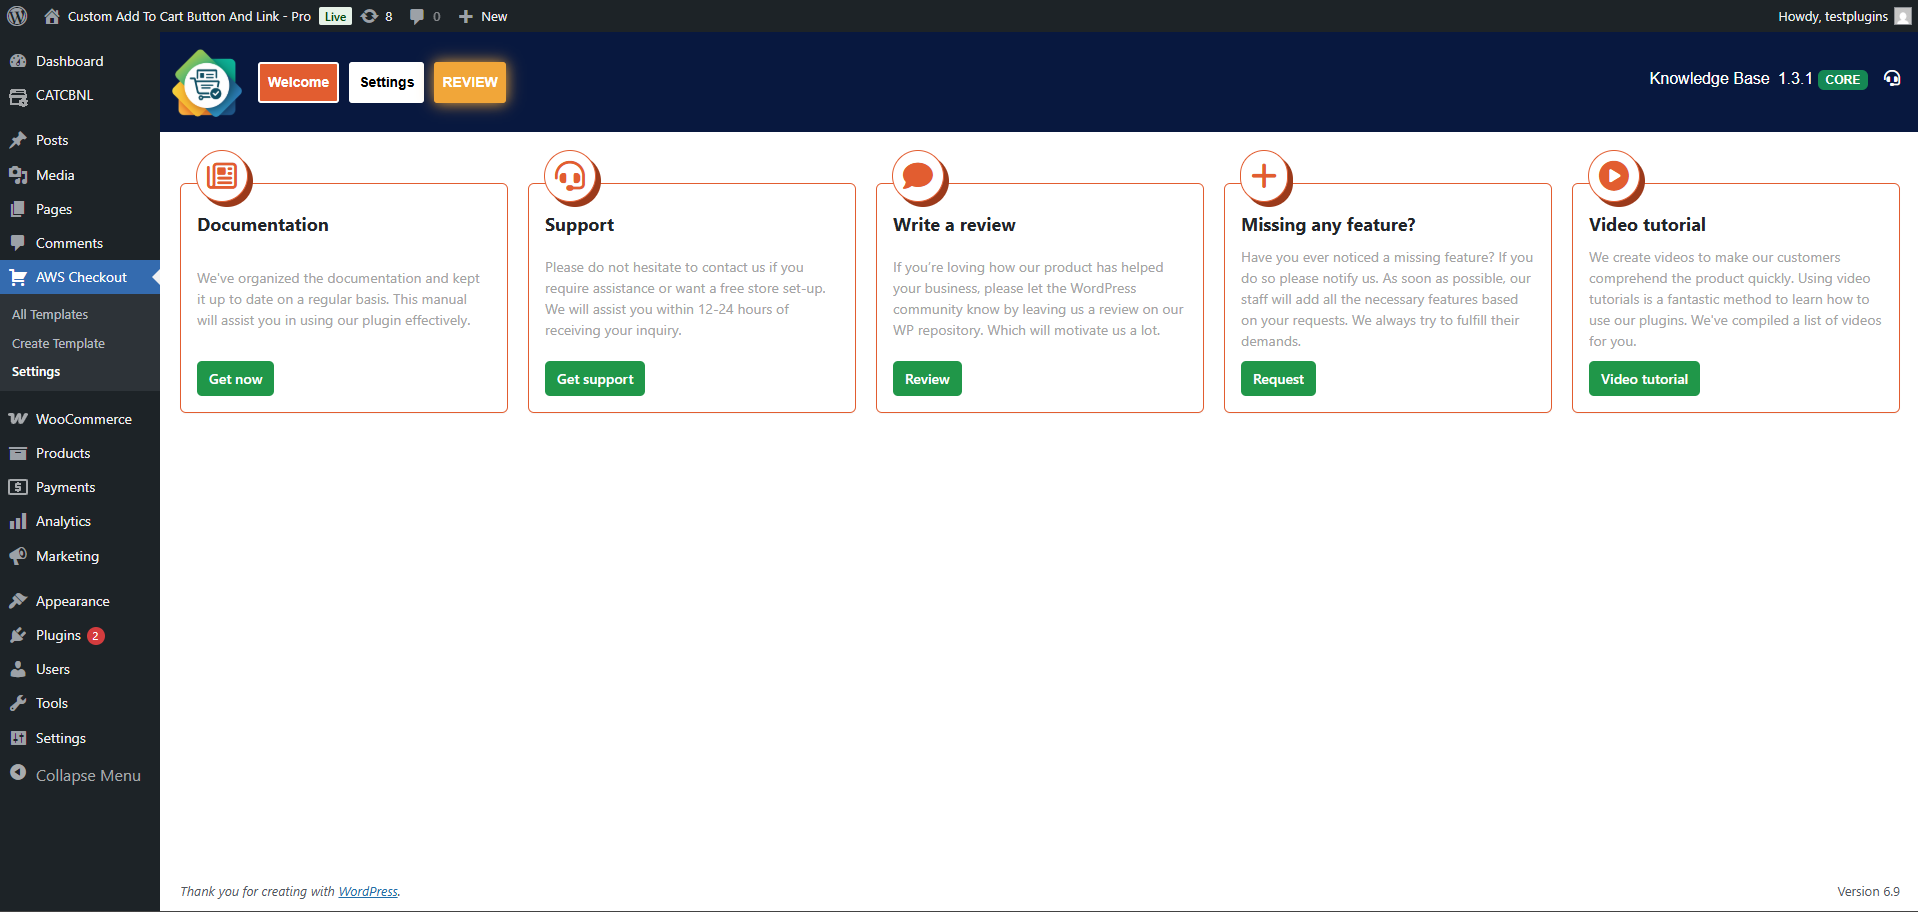This screenshot has width=1918, height=912.
Task: Click the Video tutorial play icon
Action: 1613,176
